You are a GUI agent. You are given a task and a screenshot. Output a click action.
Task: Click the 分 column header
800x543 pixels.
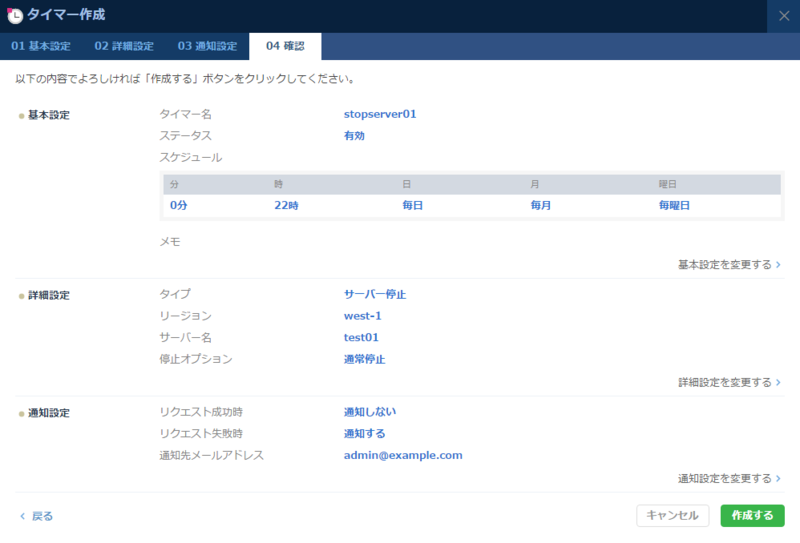pyautogui.click(x=174, y=184)
